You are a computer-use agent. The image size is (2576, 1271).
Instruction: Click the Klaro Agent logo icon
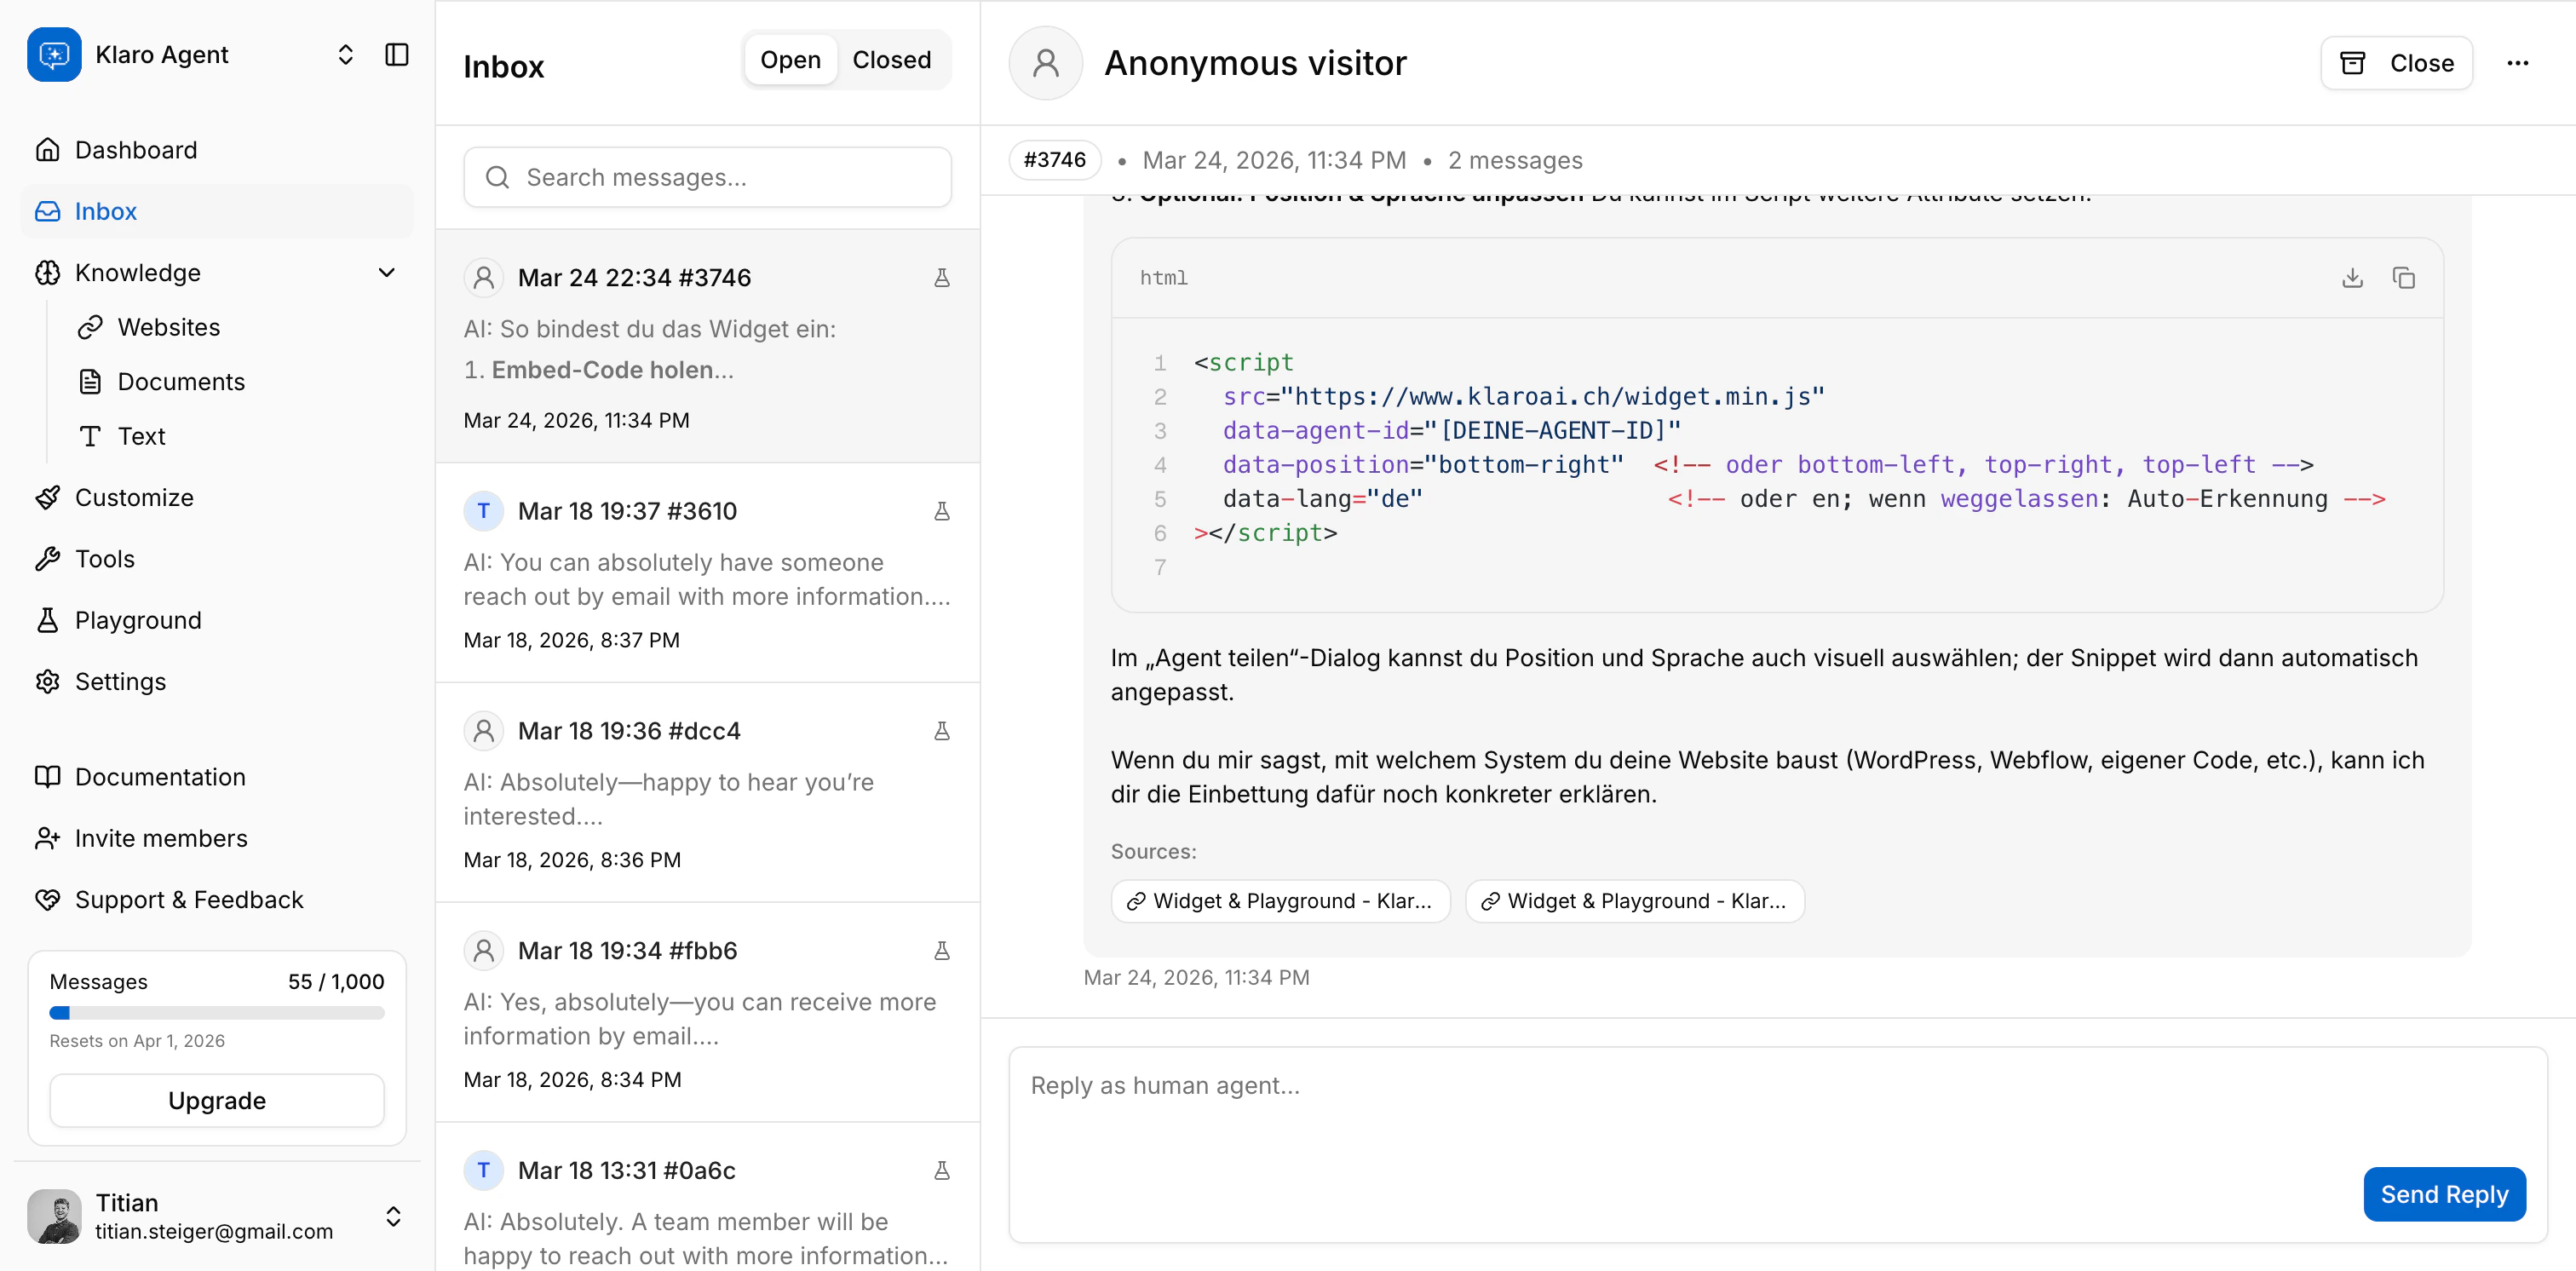point(54,55)
